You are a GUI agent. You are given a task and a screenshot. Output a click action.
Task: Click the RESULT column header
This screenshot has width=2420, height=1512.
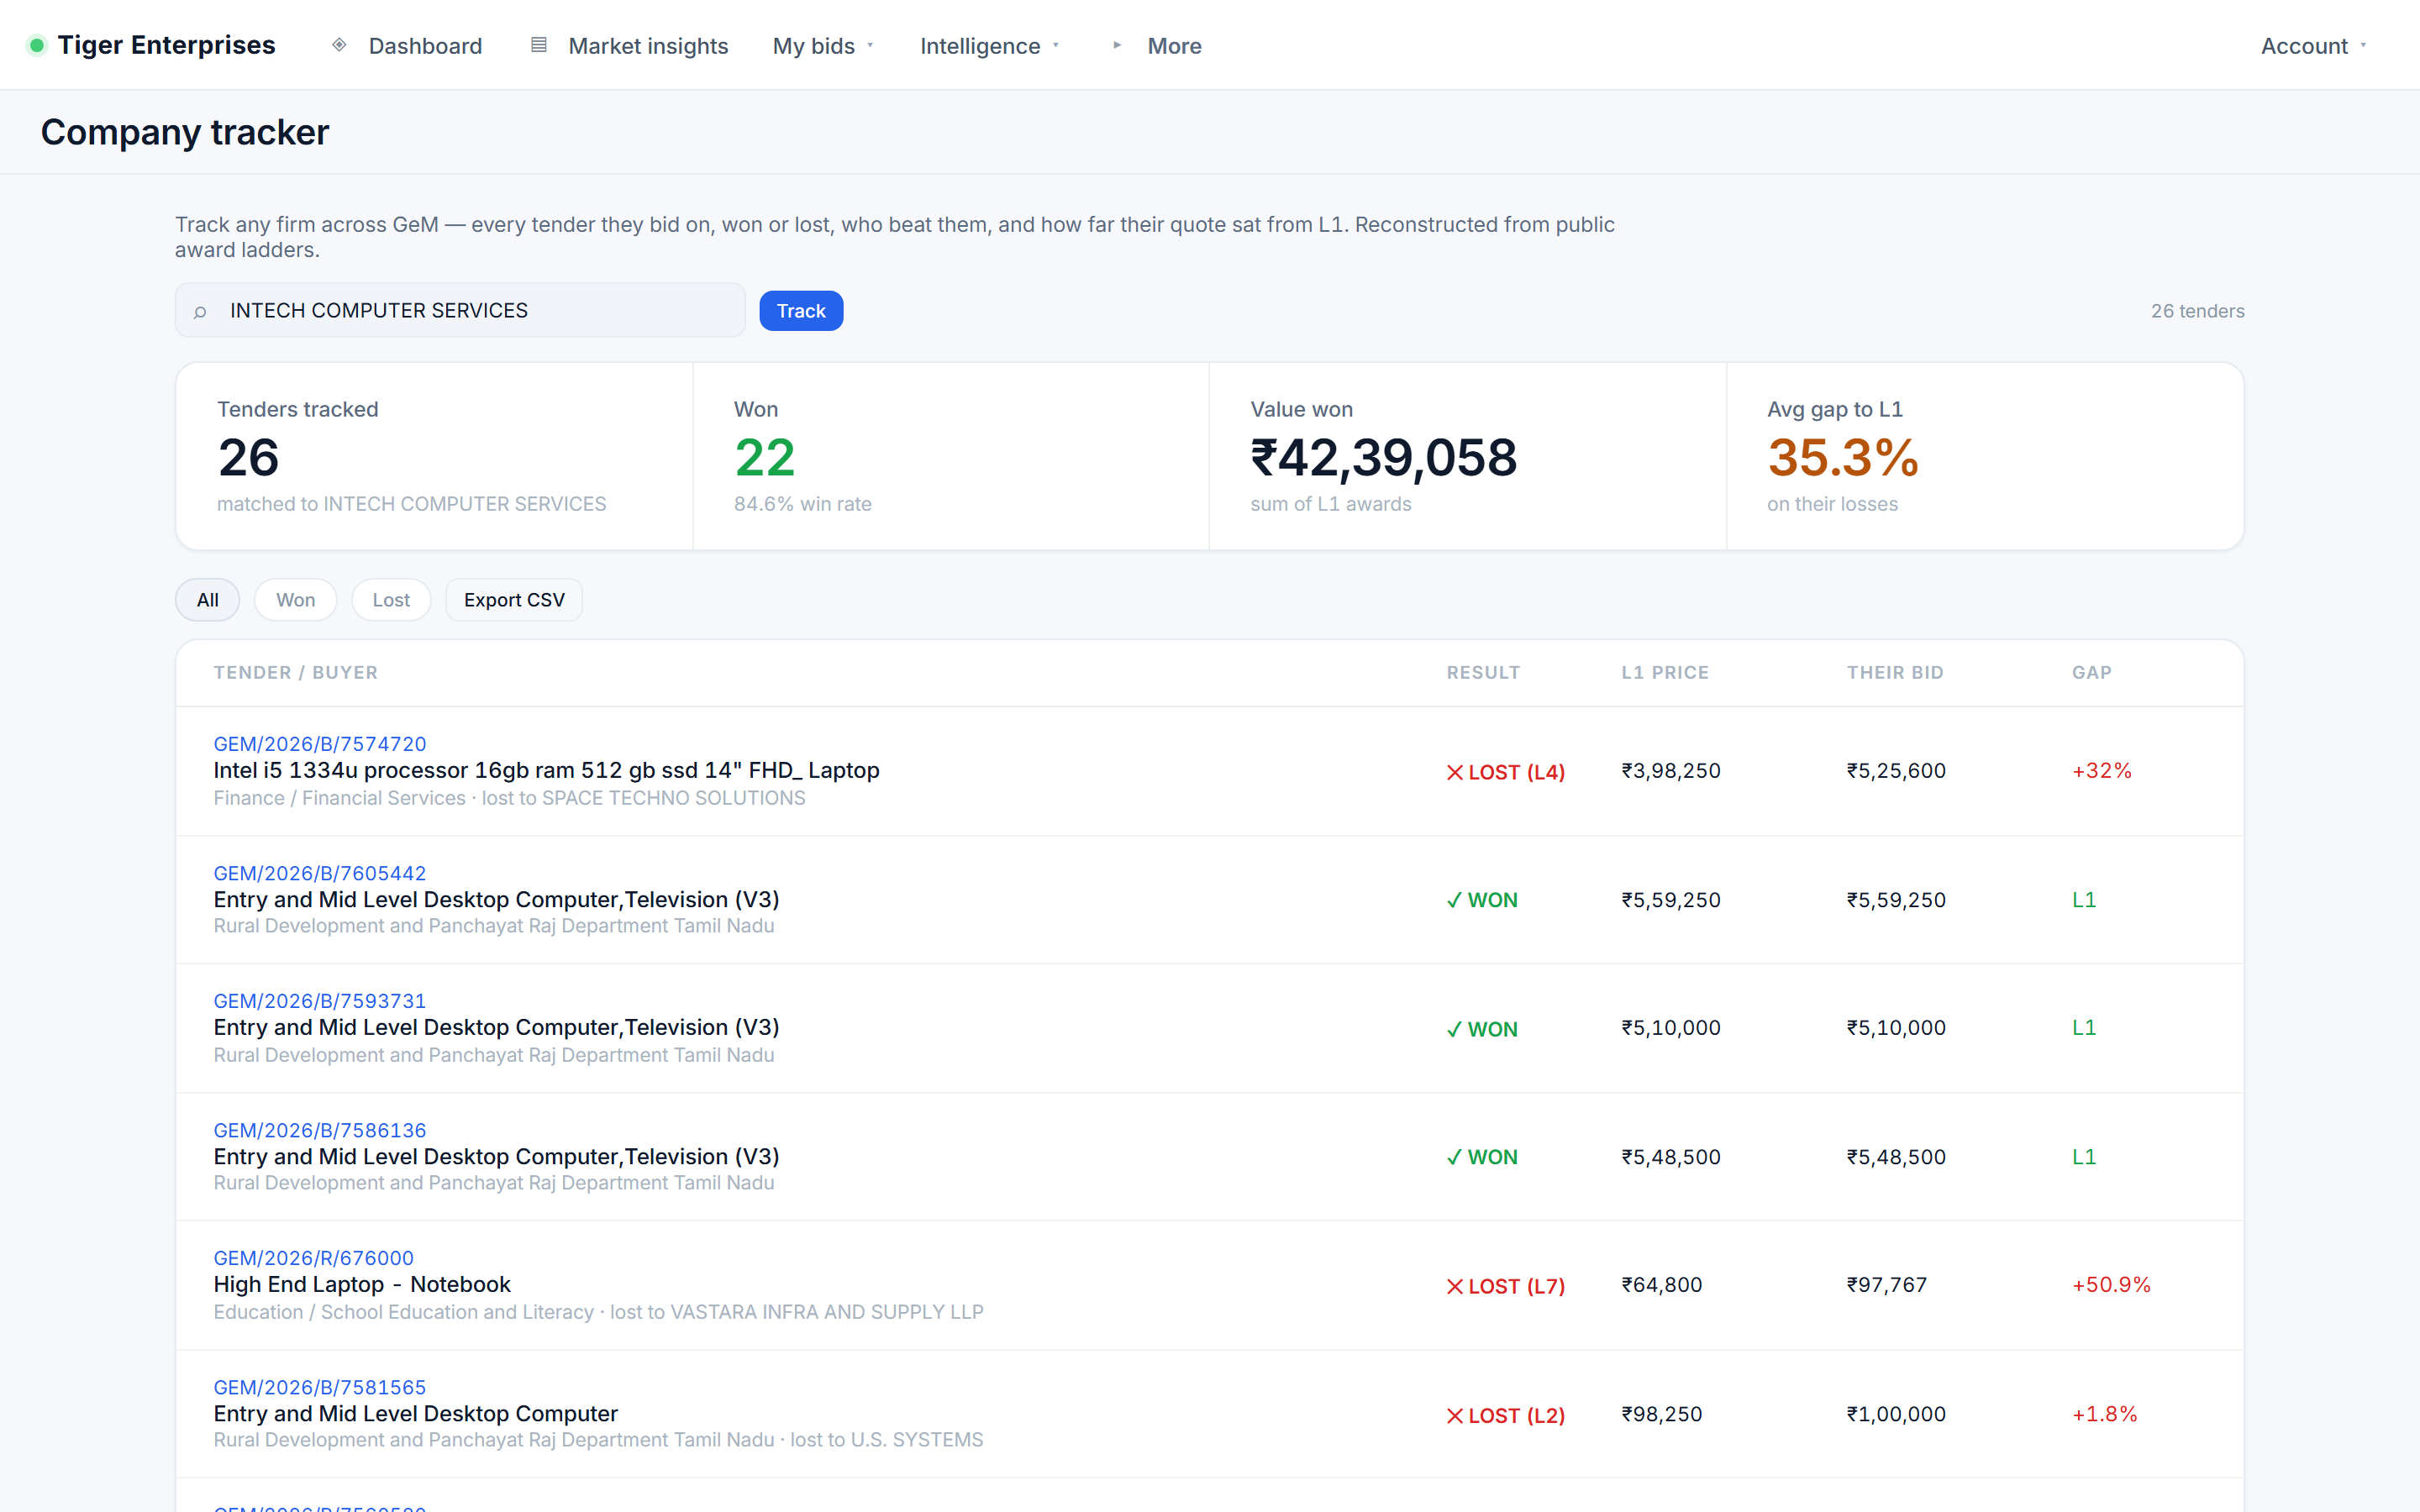[x=1483, y=673]
